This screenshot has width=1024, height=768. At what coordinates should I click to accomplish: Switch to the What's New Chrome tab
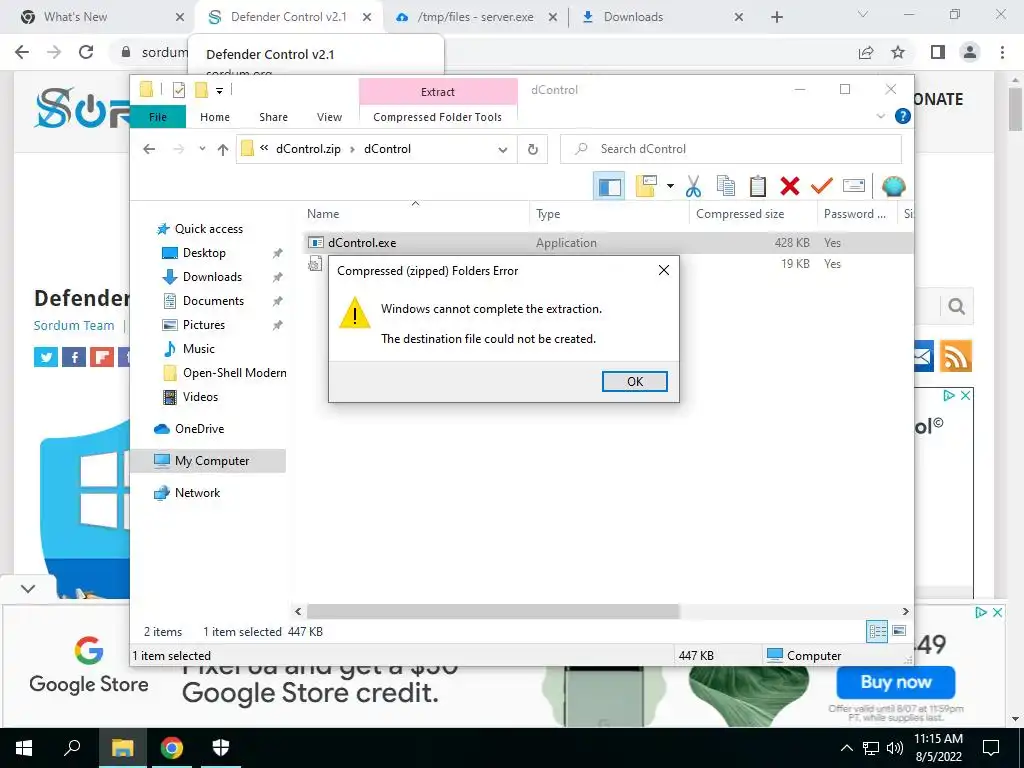[x=75, y=17]
